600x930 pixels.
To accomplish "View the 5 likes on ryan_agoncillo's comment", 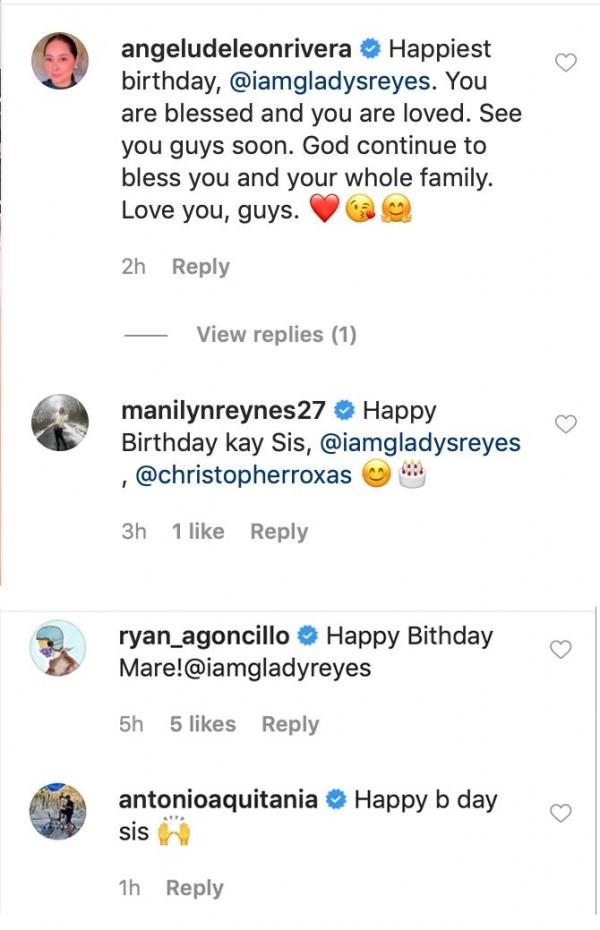I will point(202,724).
